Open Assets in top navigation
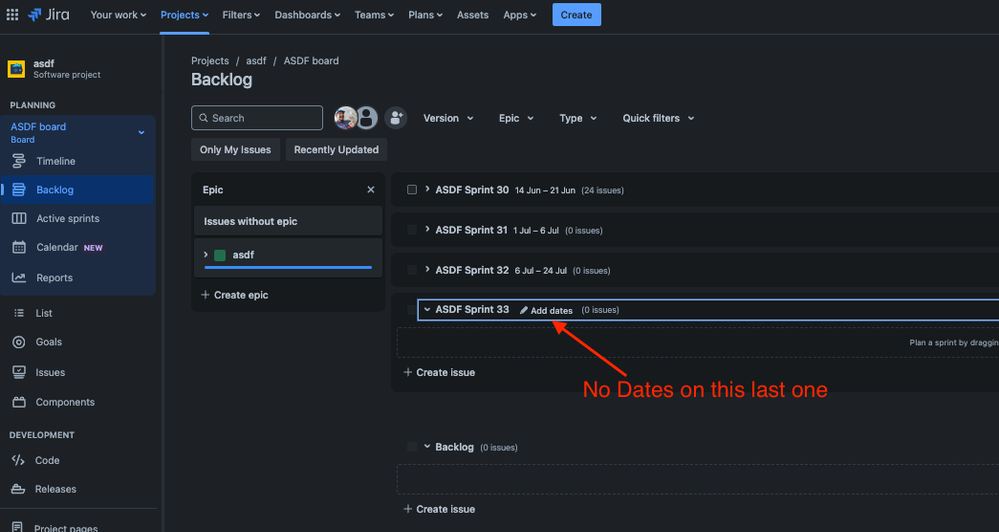This screenshot has width=999, height=532. (473, 15)
